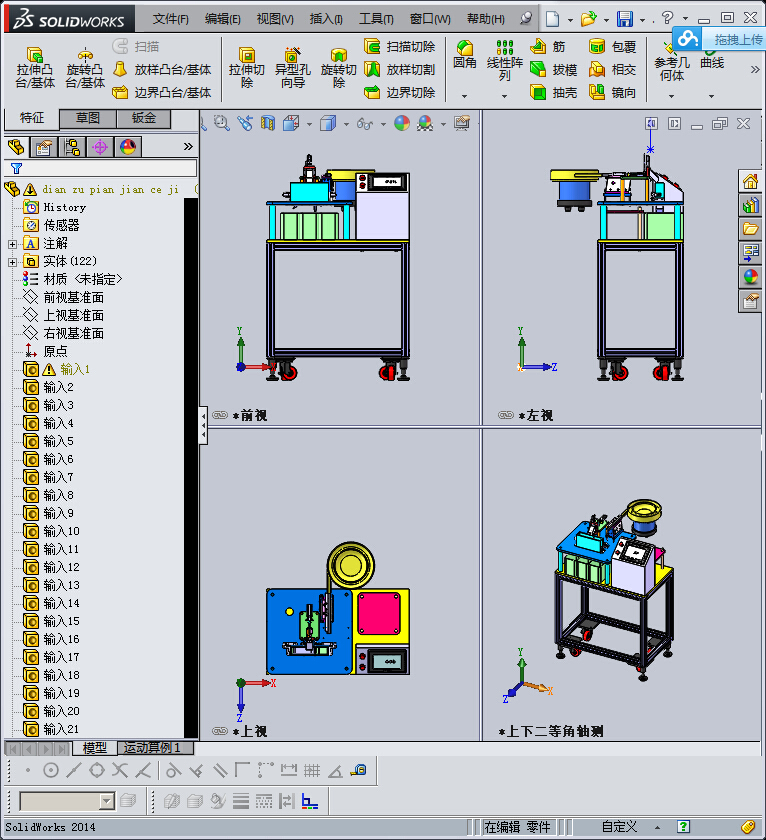Open the View Orientation dropdown arrow

[310, 124]
